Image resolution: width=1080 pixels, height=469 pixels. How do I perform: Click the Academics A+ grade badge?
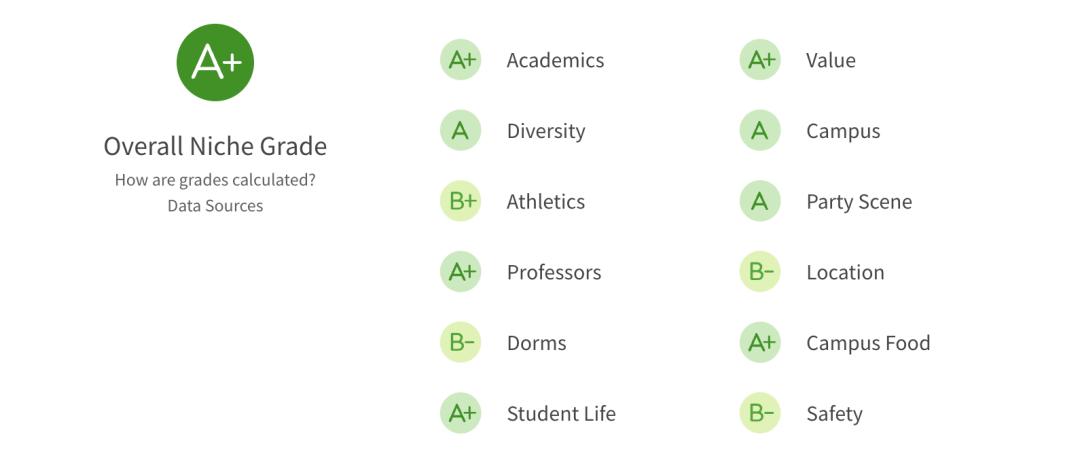point(461,60)
